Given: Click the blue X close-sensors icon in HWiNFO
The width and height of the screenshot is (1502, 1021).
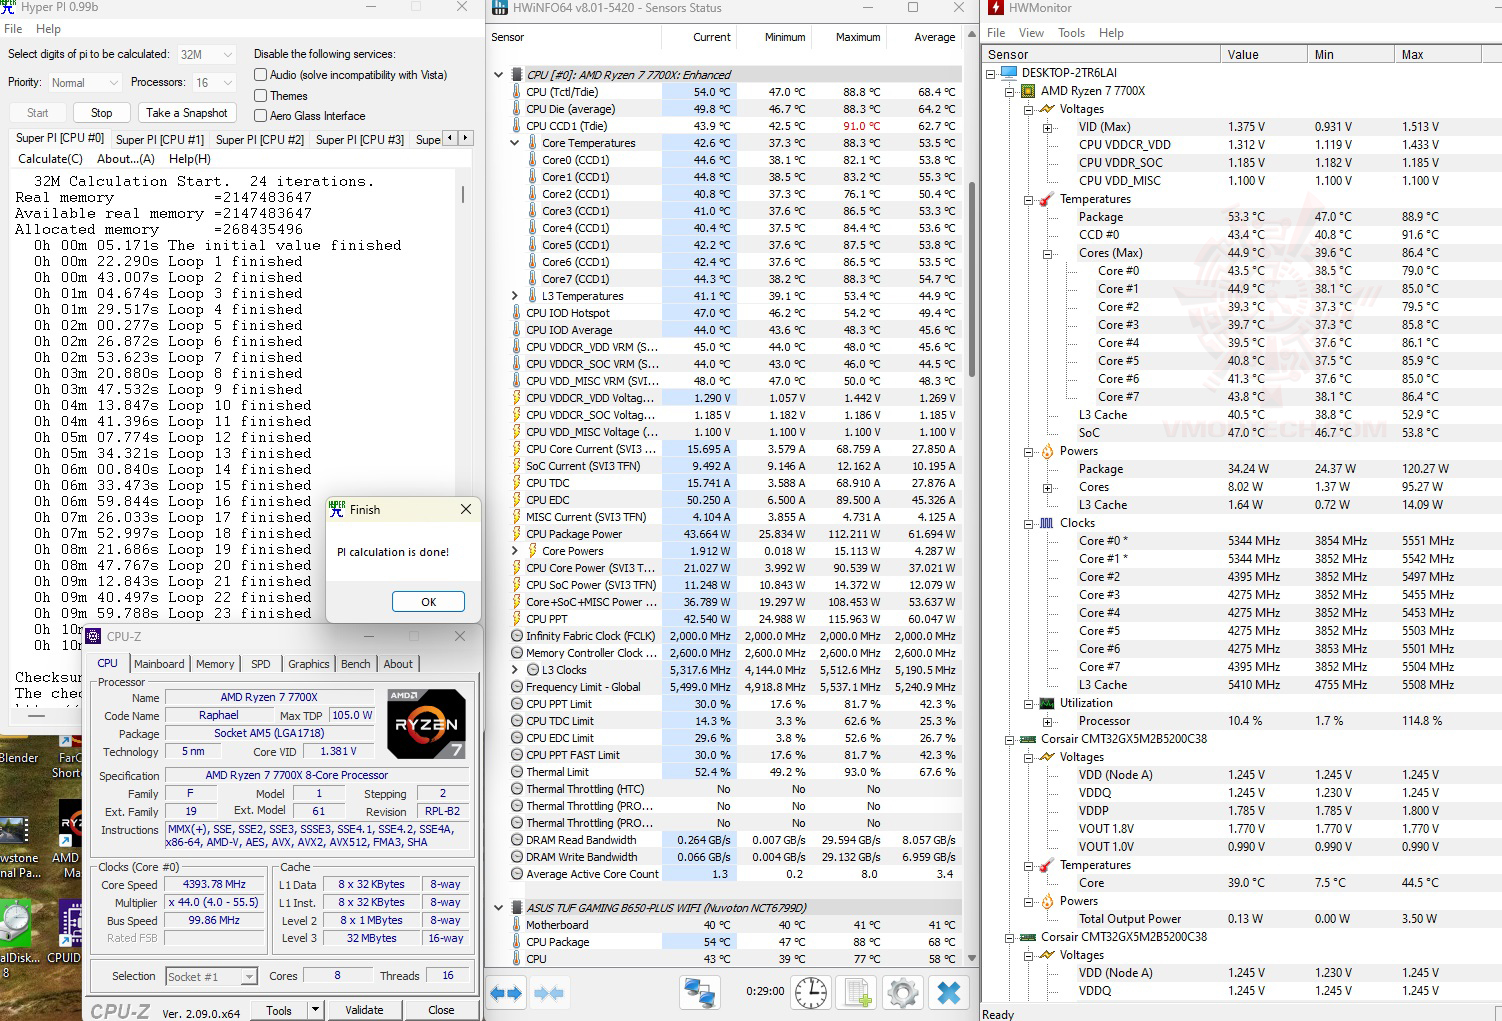Looking at the screenshot, I should [949, 993].
